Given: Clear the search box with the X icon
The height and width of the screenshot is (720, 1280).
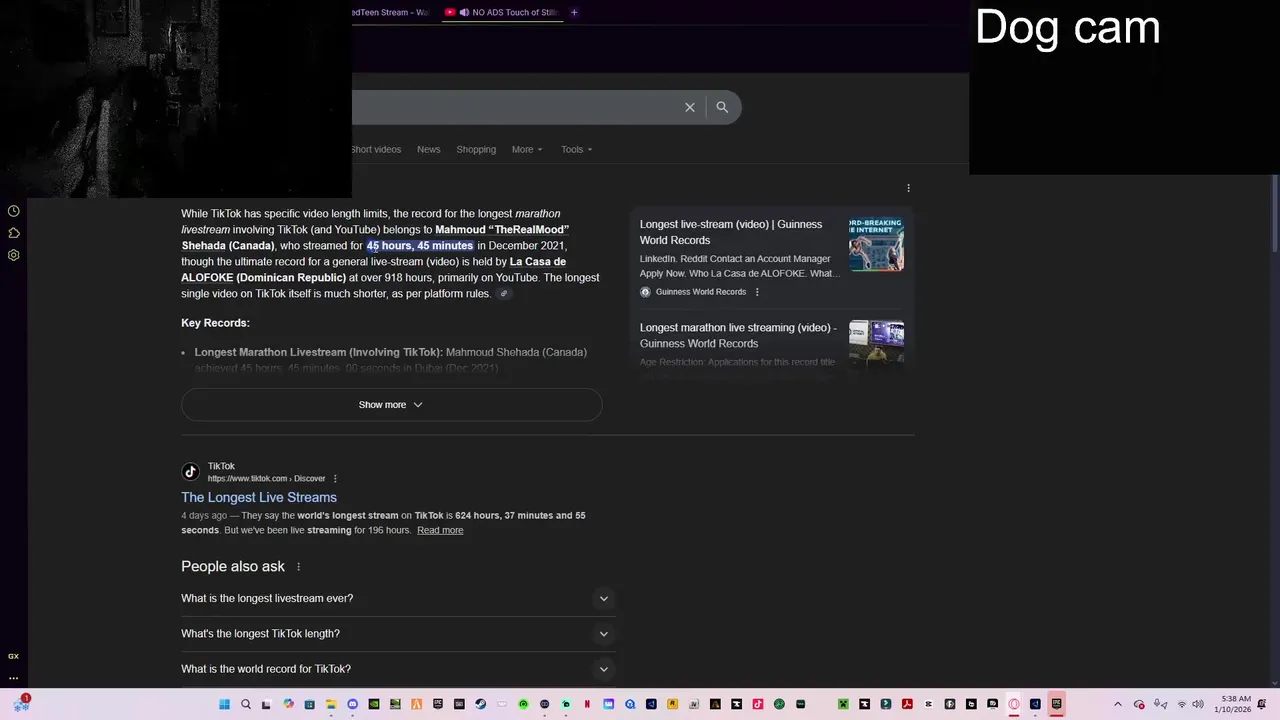Looking at the screenshot, I should [x=690, y=107].
